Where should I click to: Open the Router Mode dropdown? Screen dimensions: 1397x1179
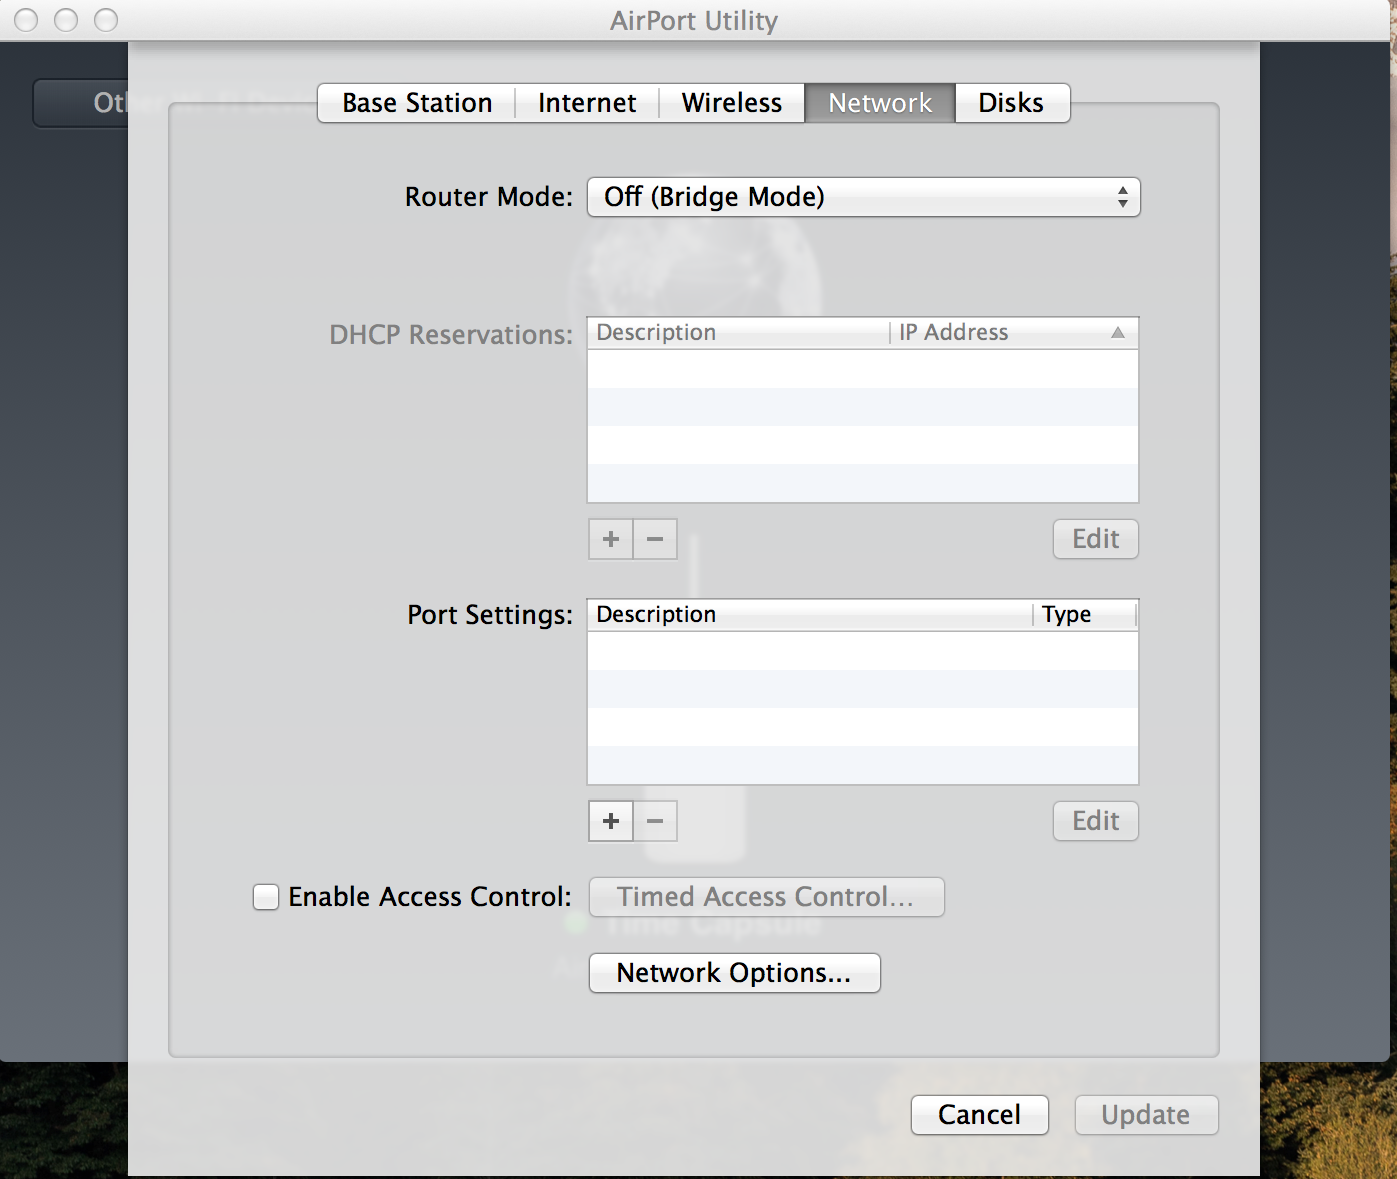(863, 197)
